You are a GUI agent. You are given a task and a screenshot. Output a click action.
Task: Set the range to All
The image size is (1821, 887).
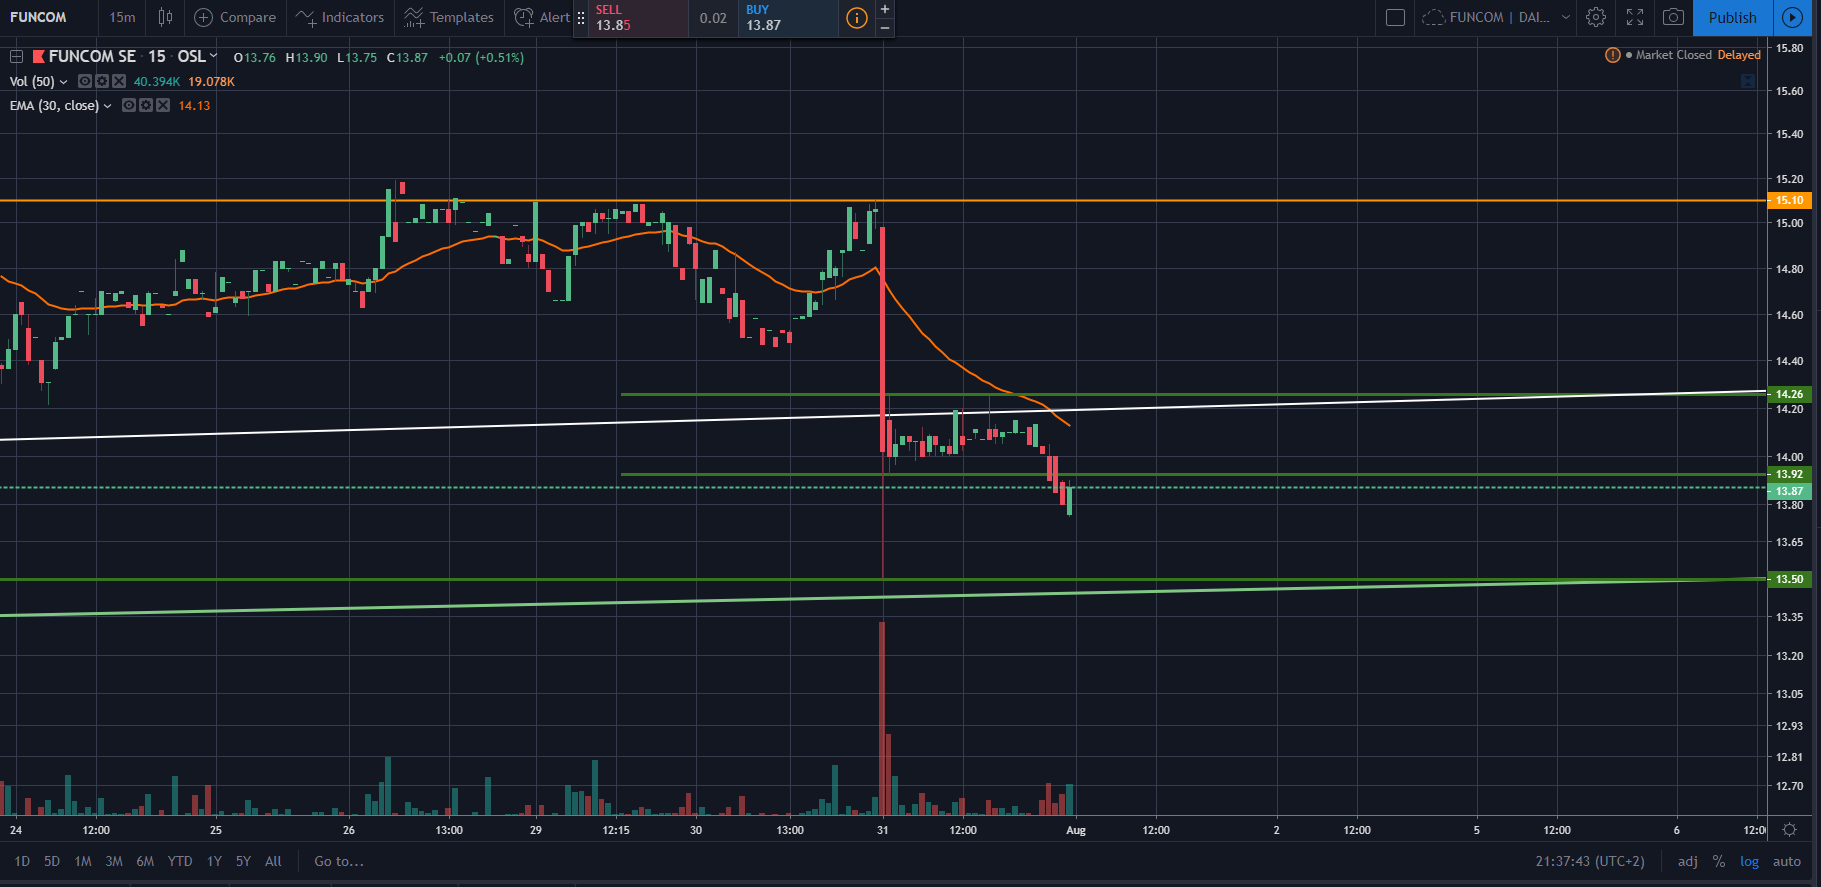pyautogui.click(x=273, y=861)
